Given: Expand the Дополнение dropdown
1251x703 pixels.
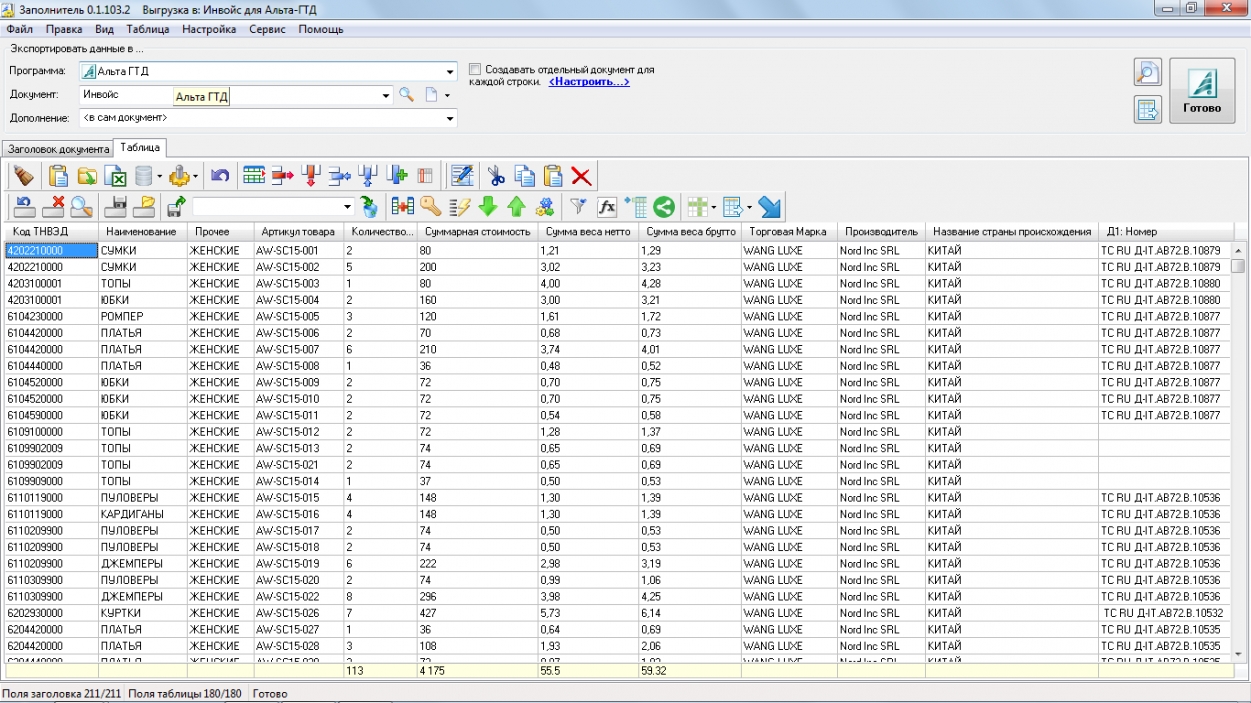Looking at the screenshot, I should (x=450, y=119).
